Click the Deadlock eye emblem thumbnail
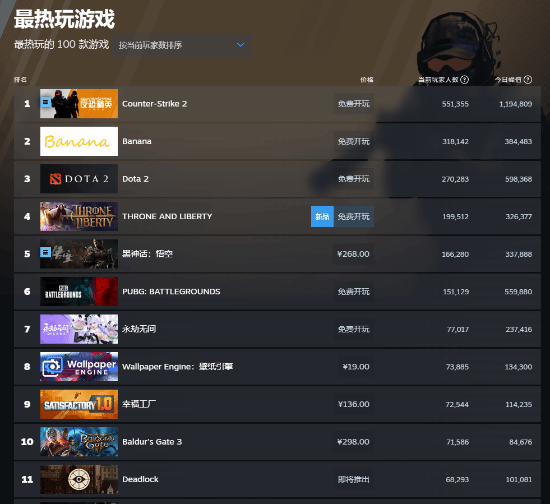Screen dimensions: 550x504 coord(79,479)
